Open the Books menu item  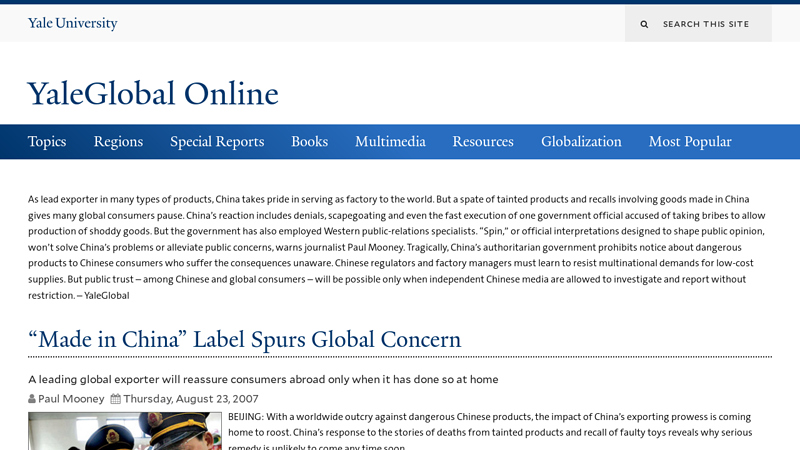pyautogui.click(x=309, y=141)
